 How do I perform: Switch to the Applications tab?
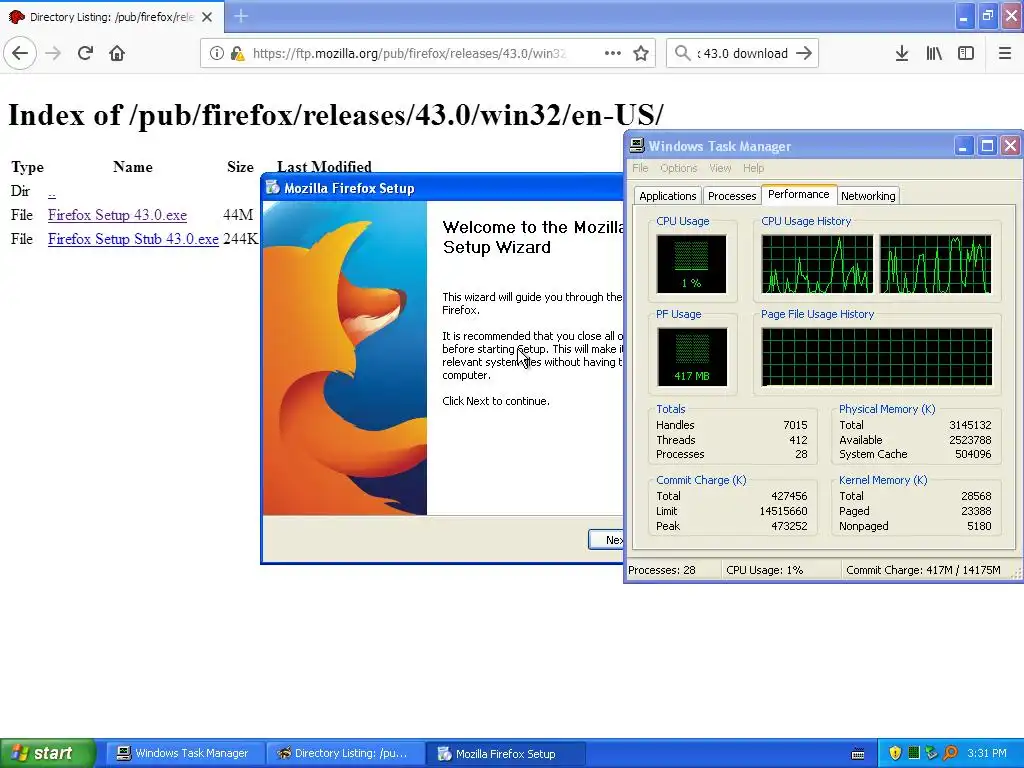667,196
